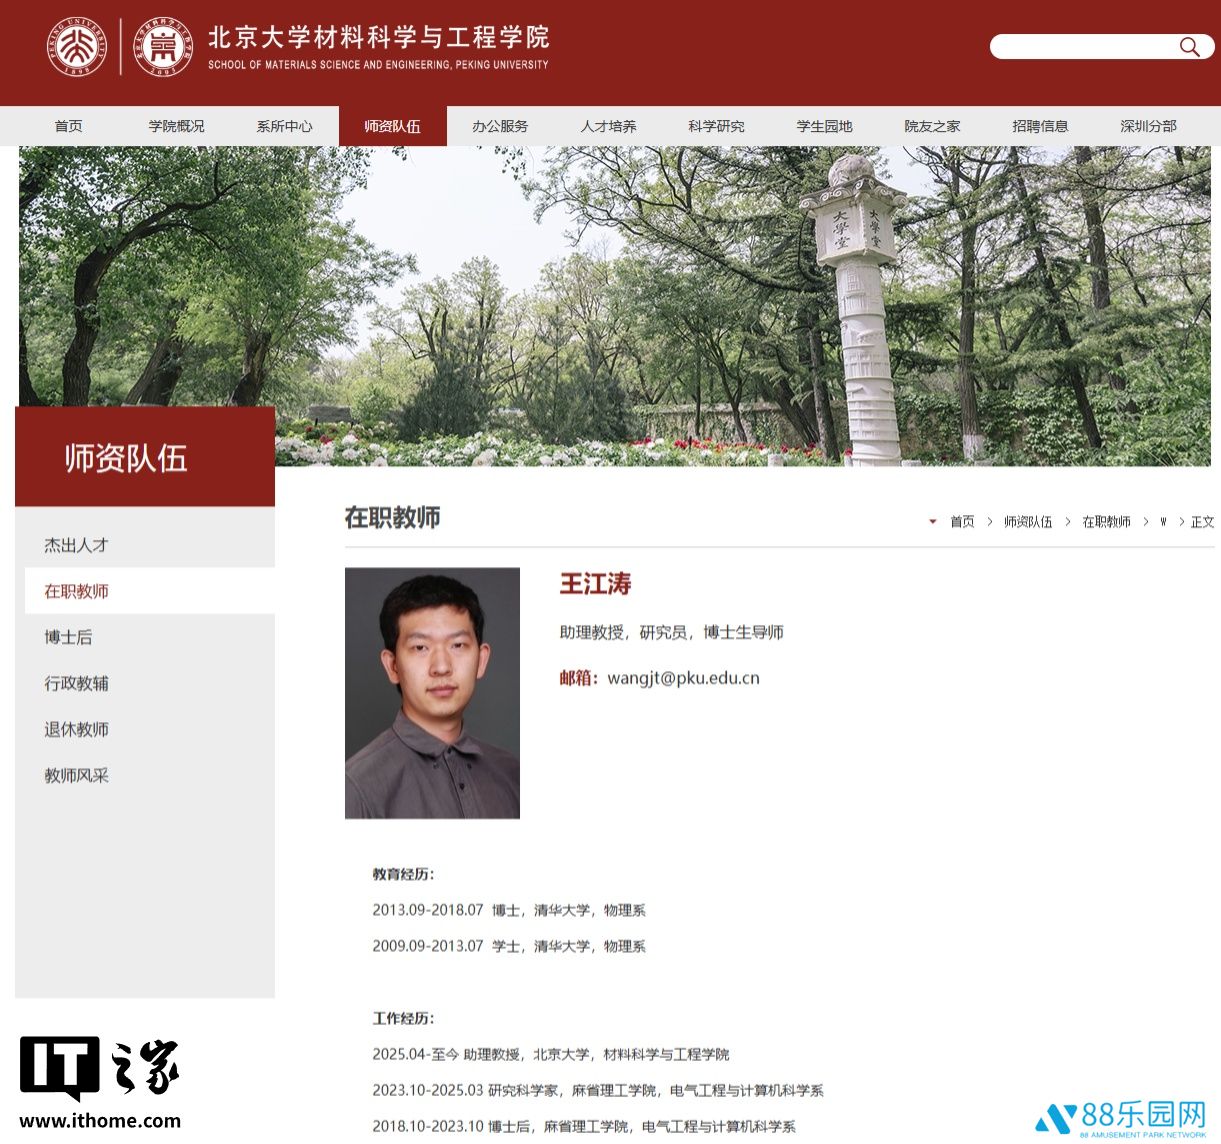Open the 深圳分部 navigation menu
This screenshot has width=1221, height=1144.
click(x=1146, y=126)
